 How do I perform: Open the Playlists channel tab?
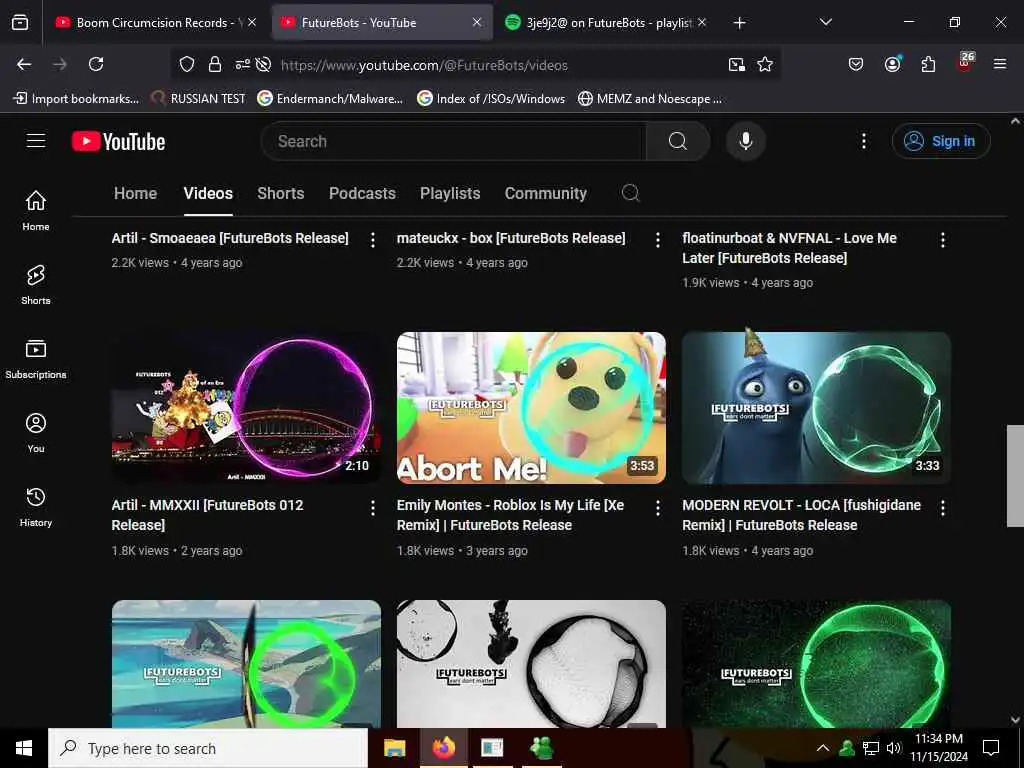point(450,193)
